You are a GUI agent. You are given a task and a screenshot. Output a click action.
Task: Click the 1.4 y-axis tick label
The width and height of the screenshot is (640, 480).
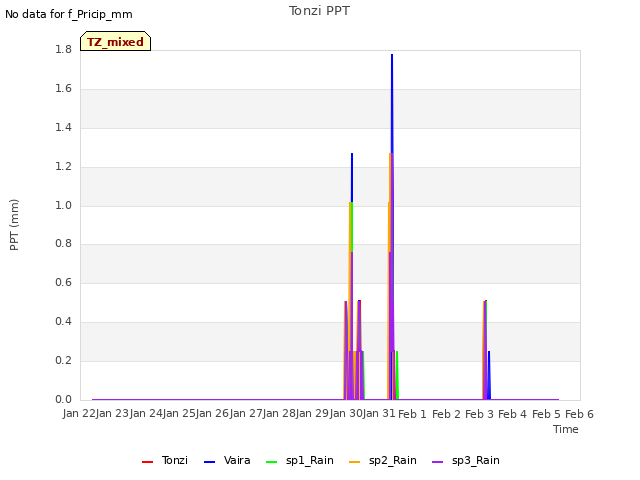[x=63, y=127]
